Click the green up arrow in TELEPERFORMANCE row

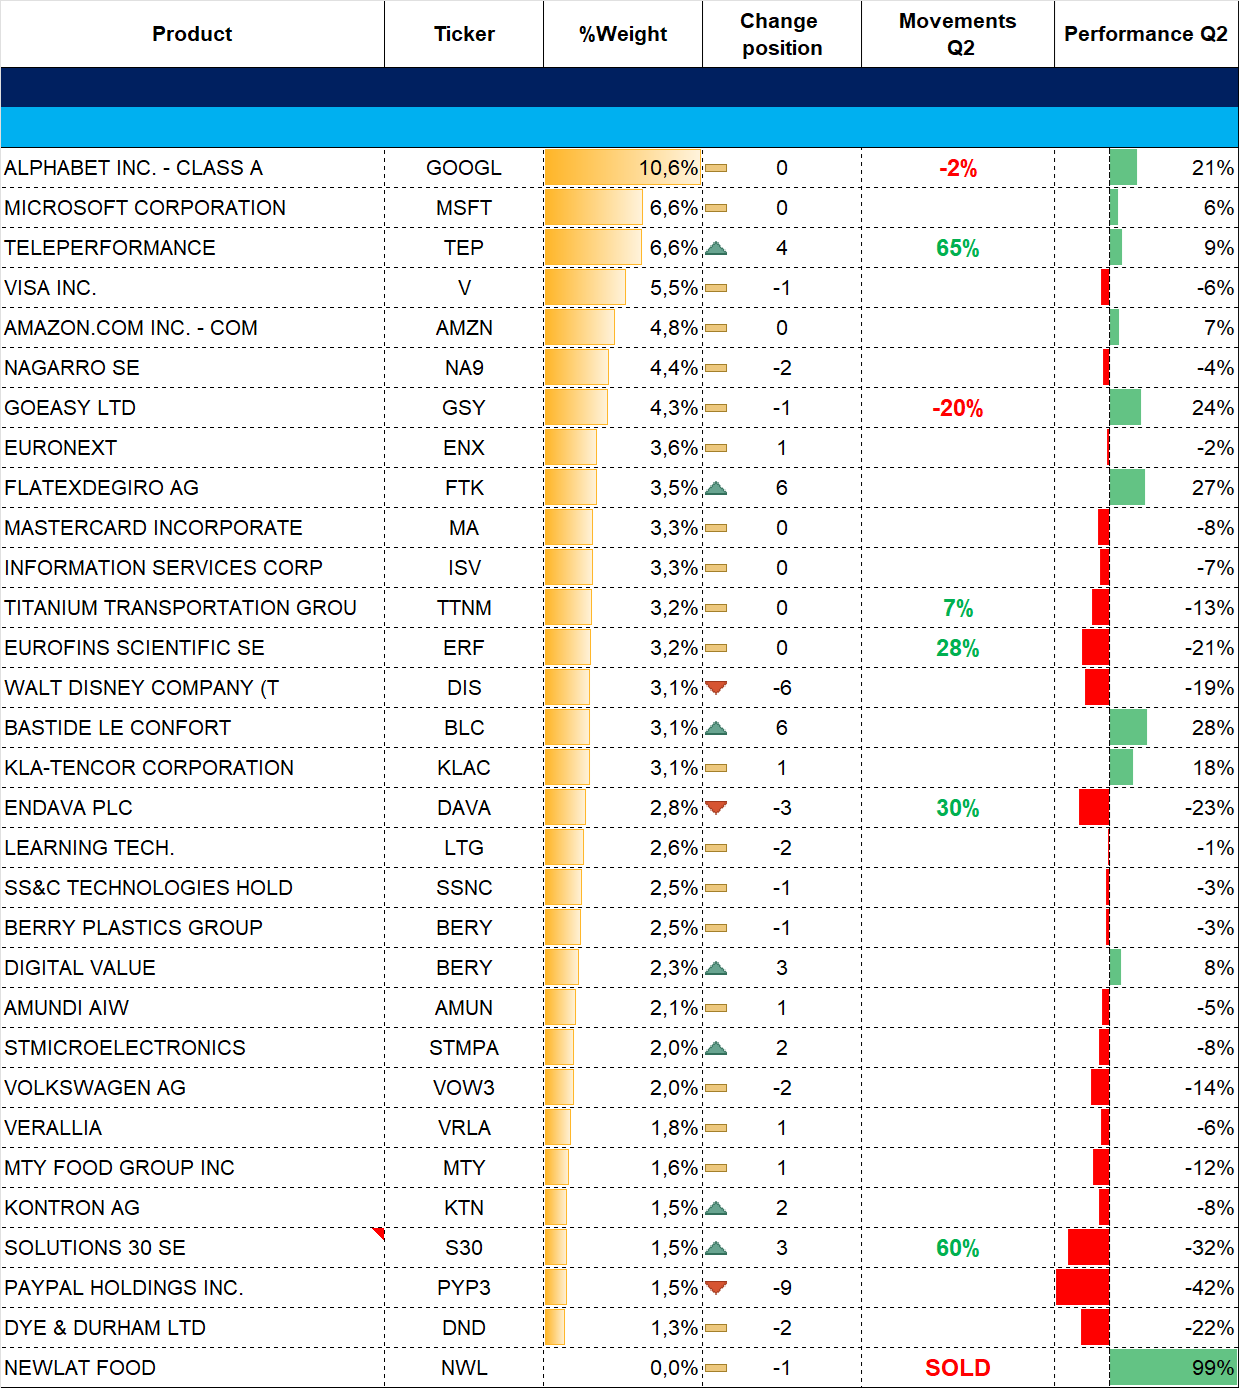pyautogui.click(x=716, y=248)
